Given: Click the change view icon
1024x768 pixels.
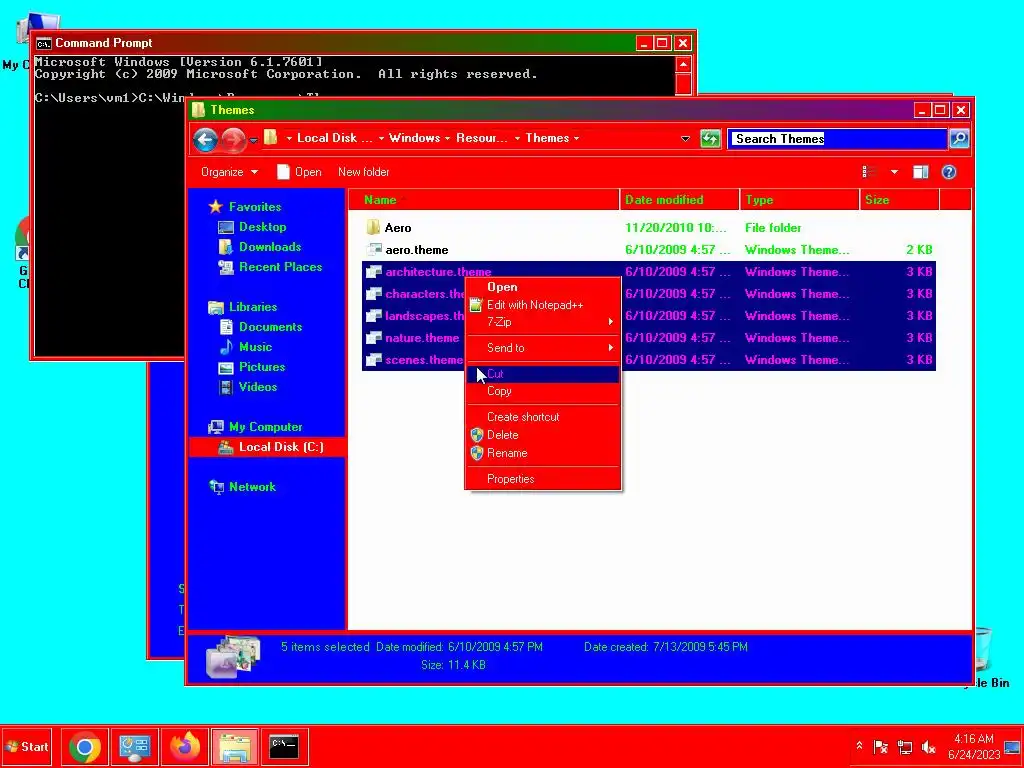Looking at the screenshot, I should (x=869, y=172).
